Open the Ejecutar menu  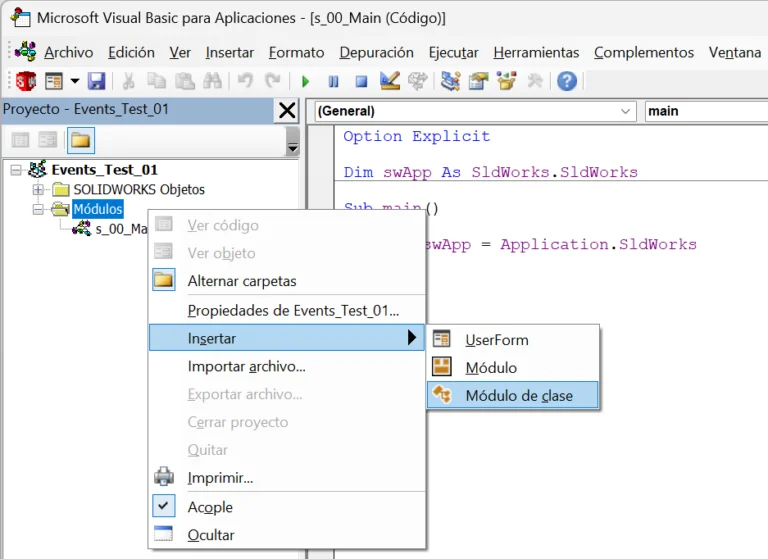(453, 52)
